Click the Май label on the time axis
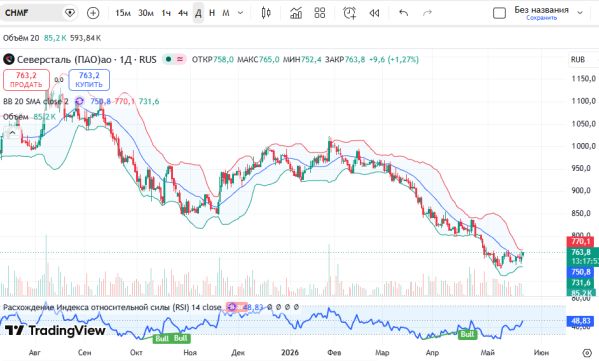Viewport: 599px width, 361px height. tap(487, 353)
